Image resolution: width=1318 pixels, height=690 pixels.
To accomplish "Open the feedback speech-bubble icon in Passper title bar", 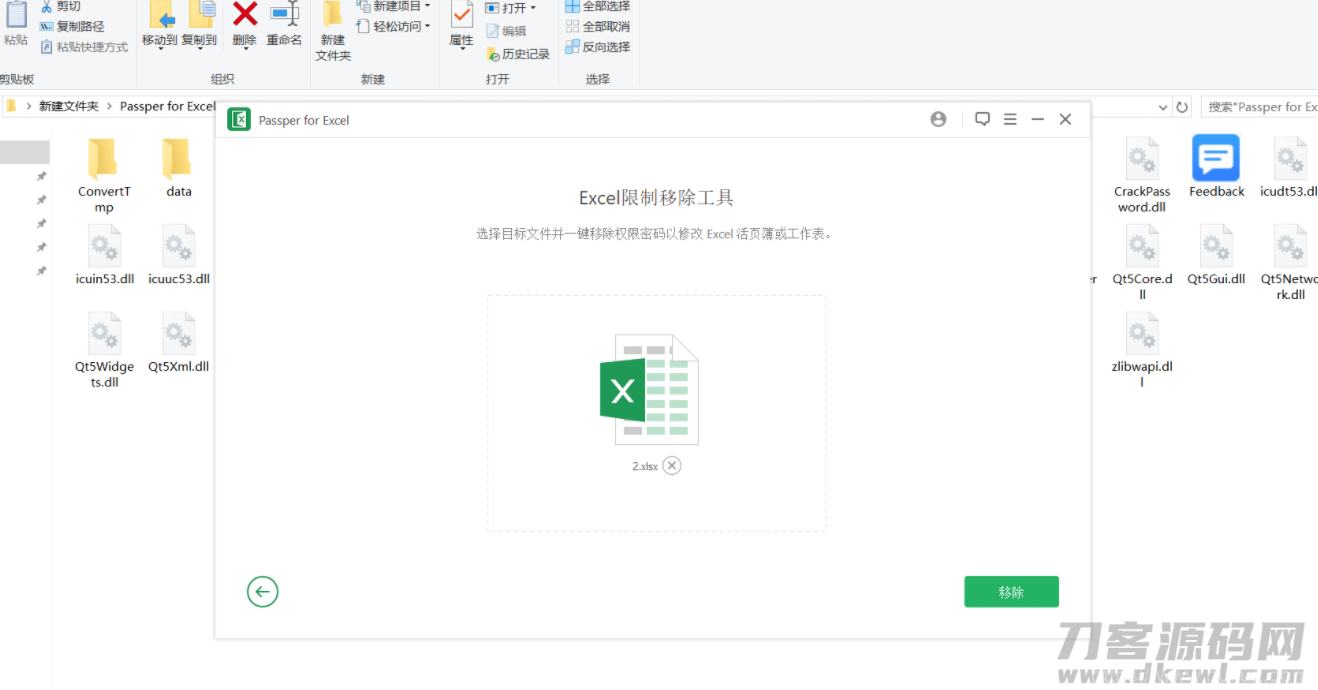I will (982, 119).
